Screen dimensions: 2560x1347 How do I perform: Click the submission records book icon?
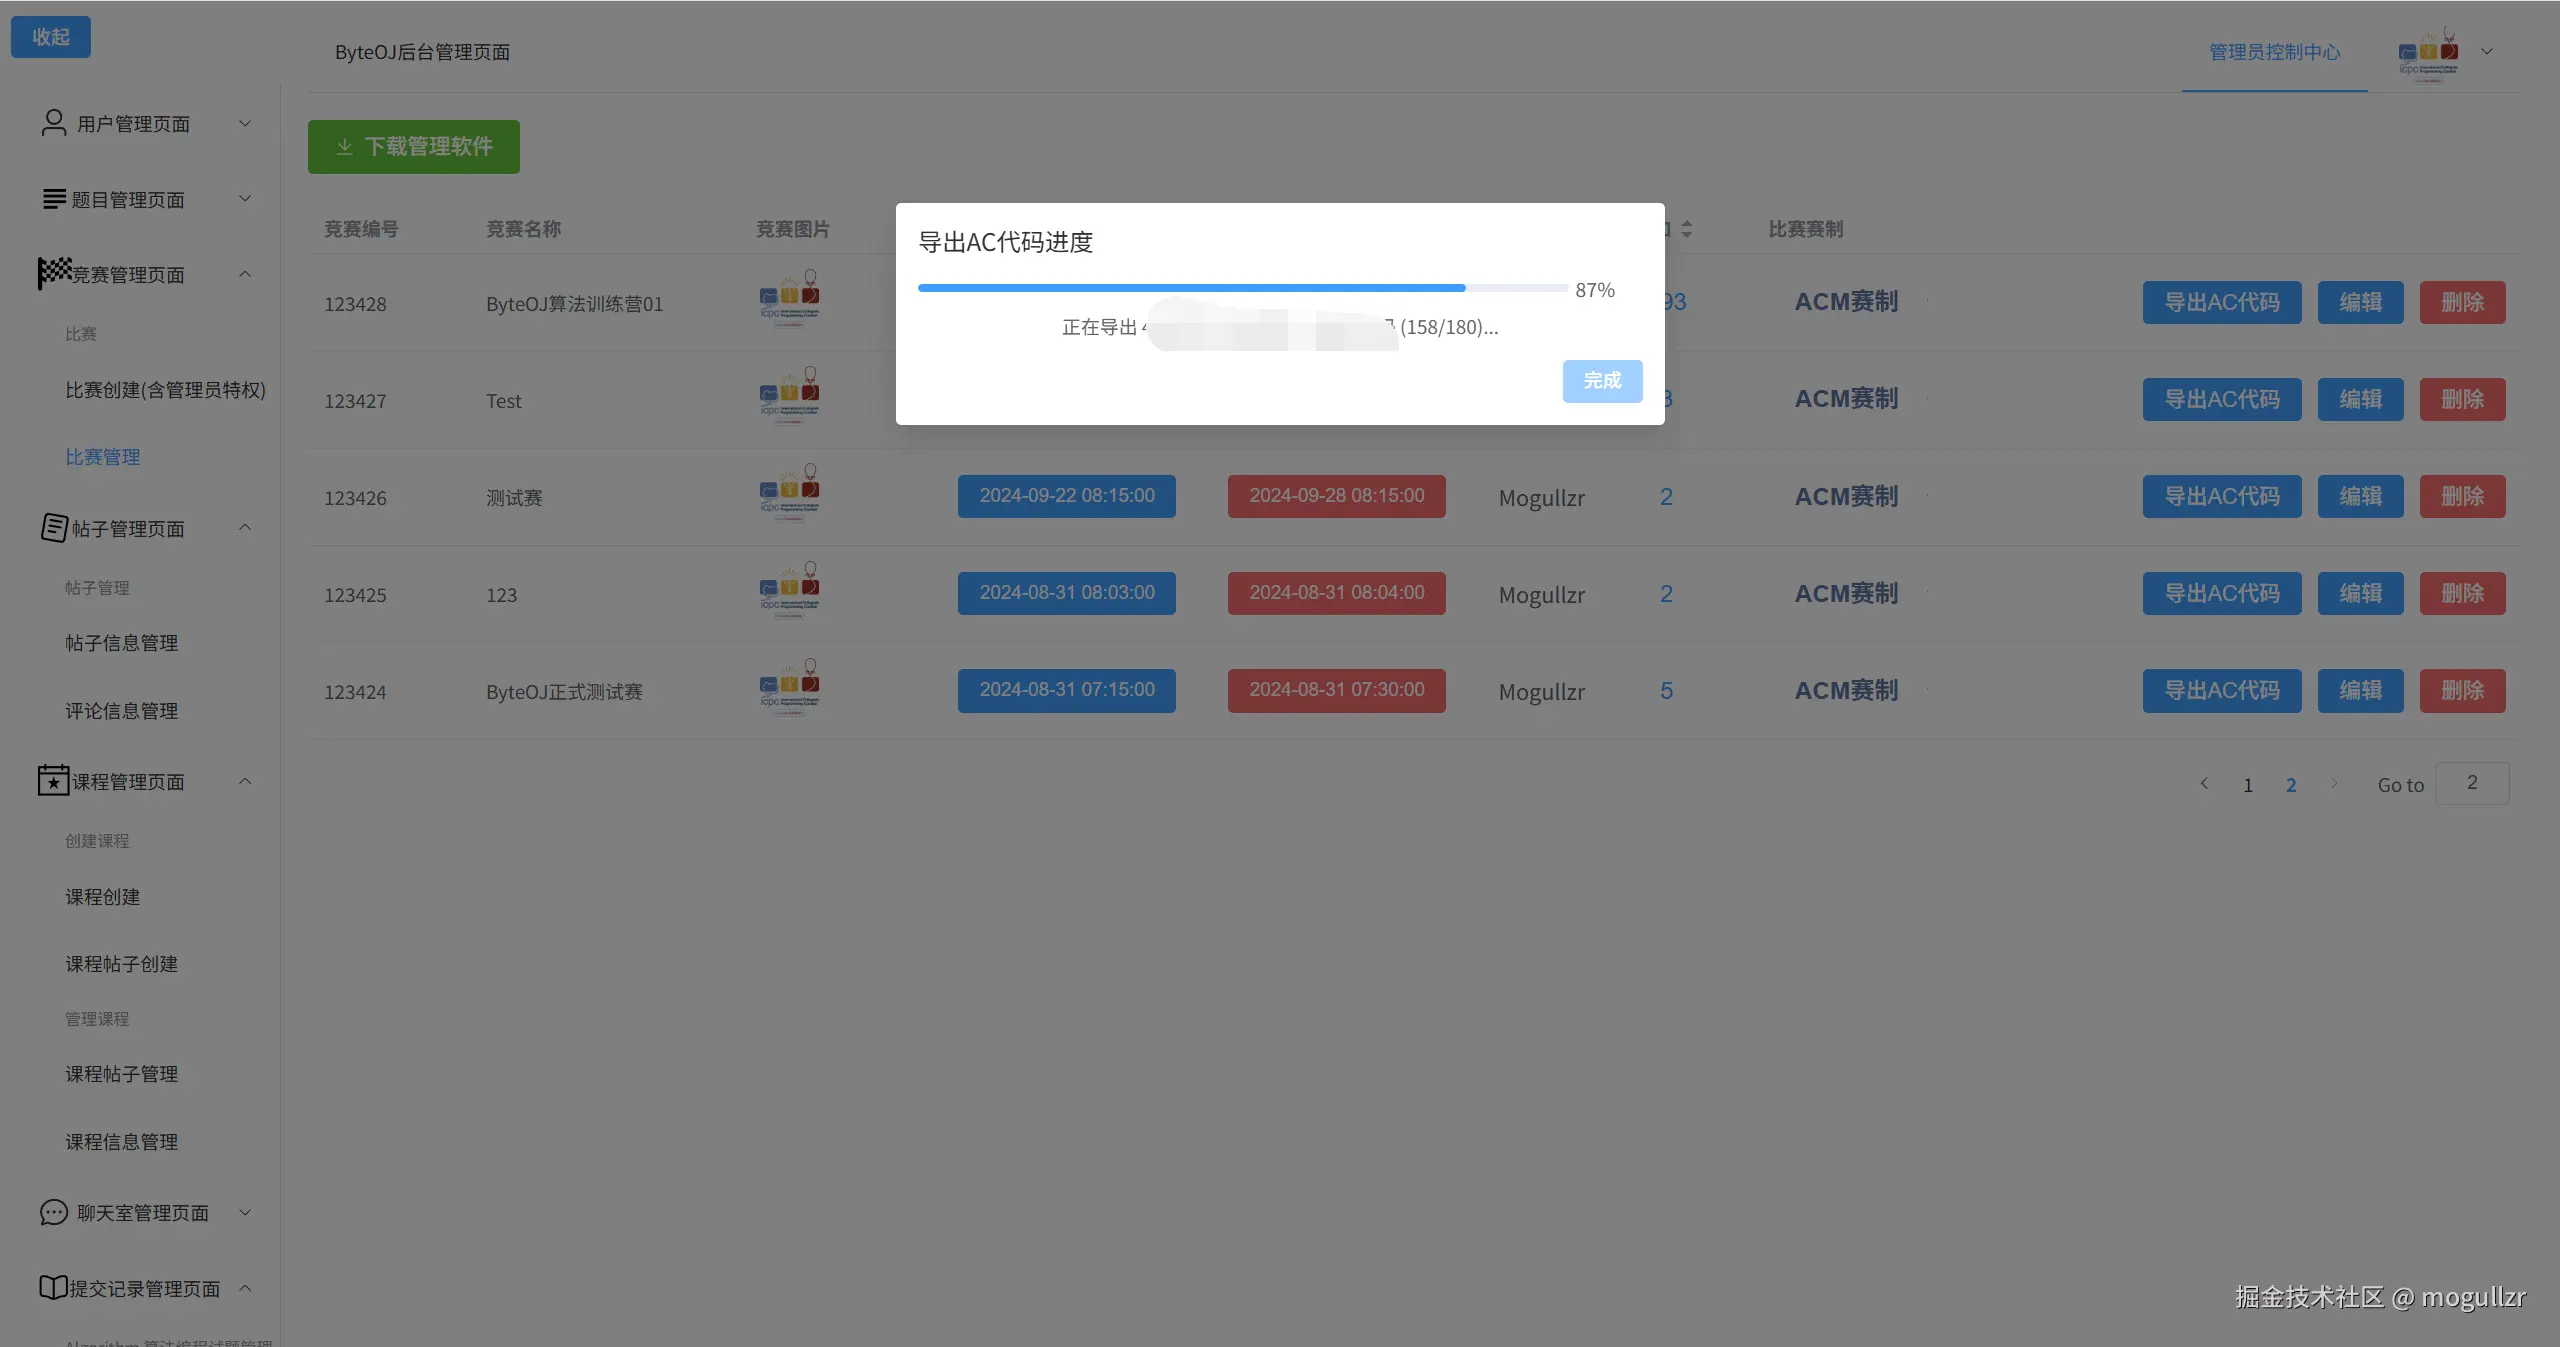(54, 1287)
